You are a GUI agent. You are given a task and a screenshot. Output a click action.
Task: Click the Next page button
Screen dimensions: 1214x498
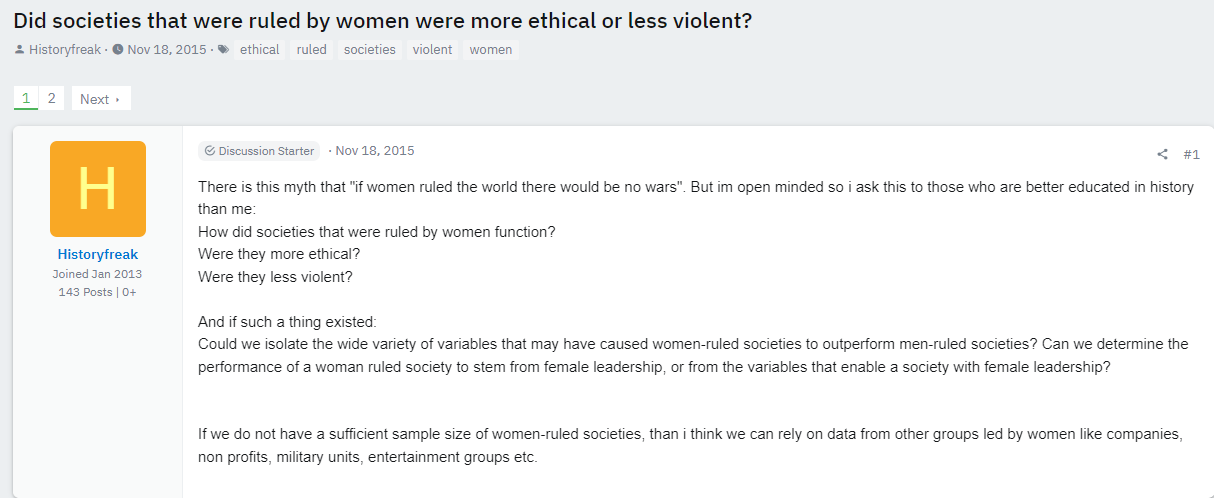pyautogui.click(x=100, y=99)
